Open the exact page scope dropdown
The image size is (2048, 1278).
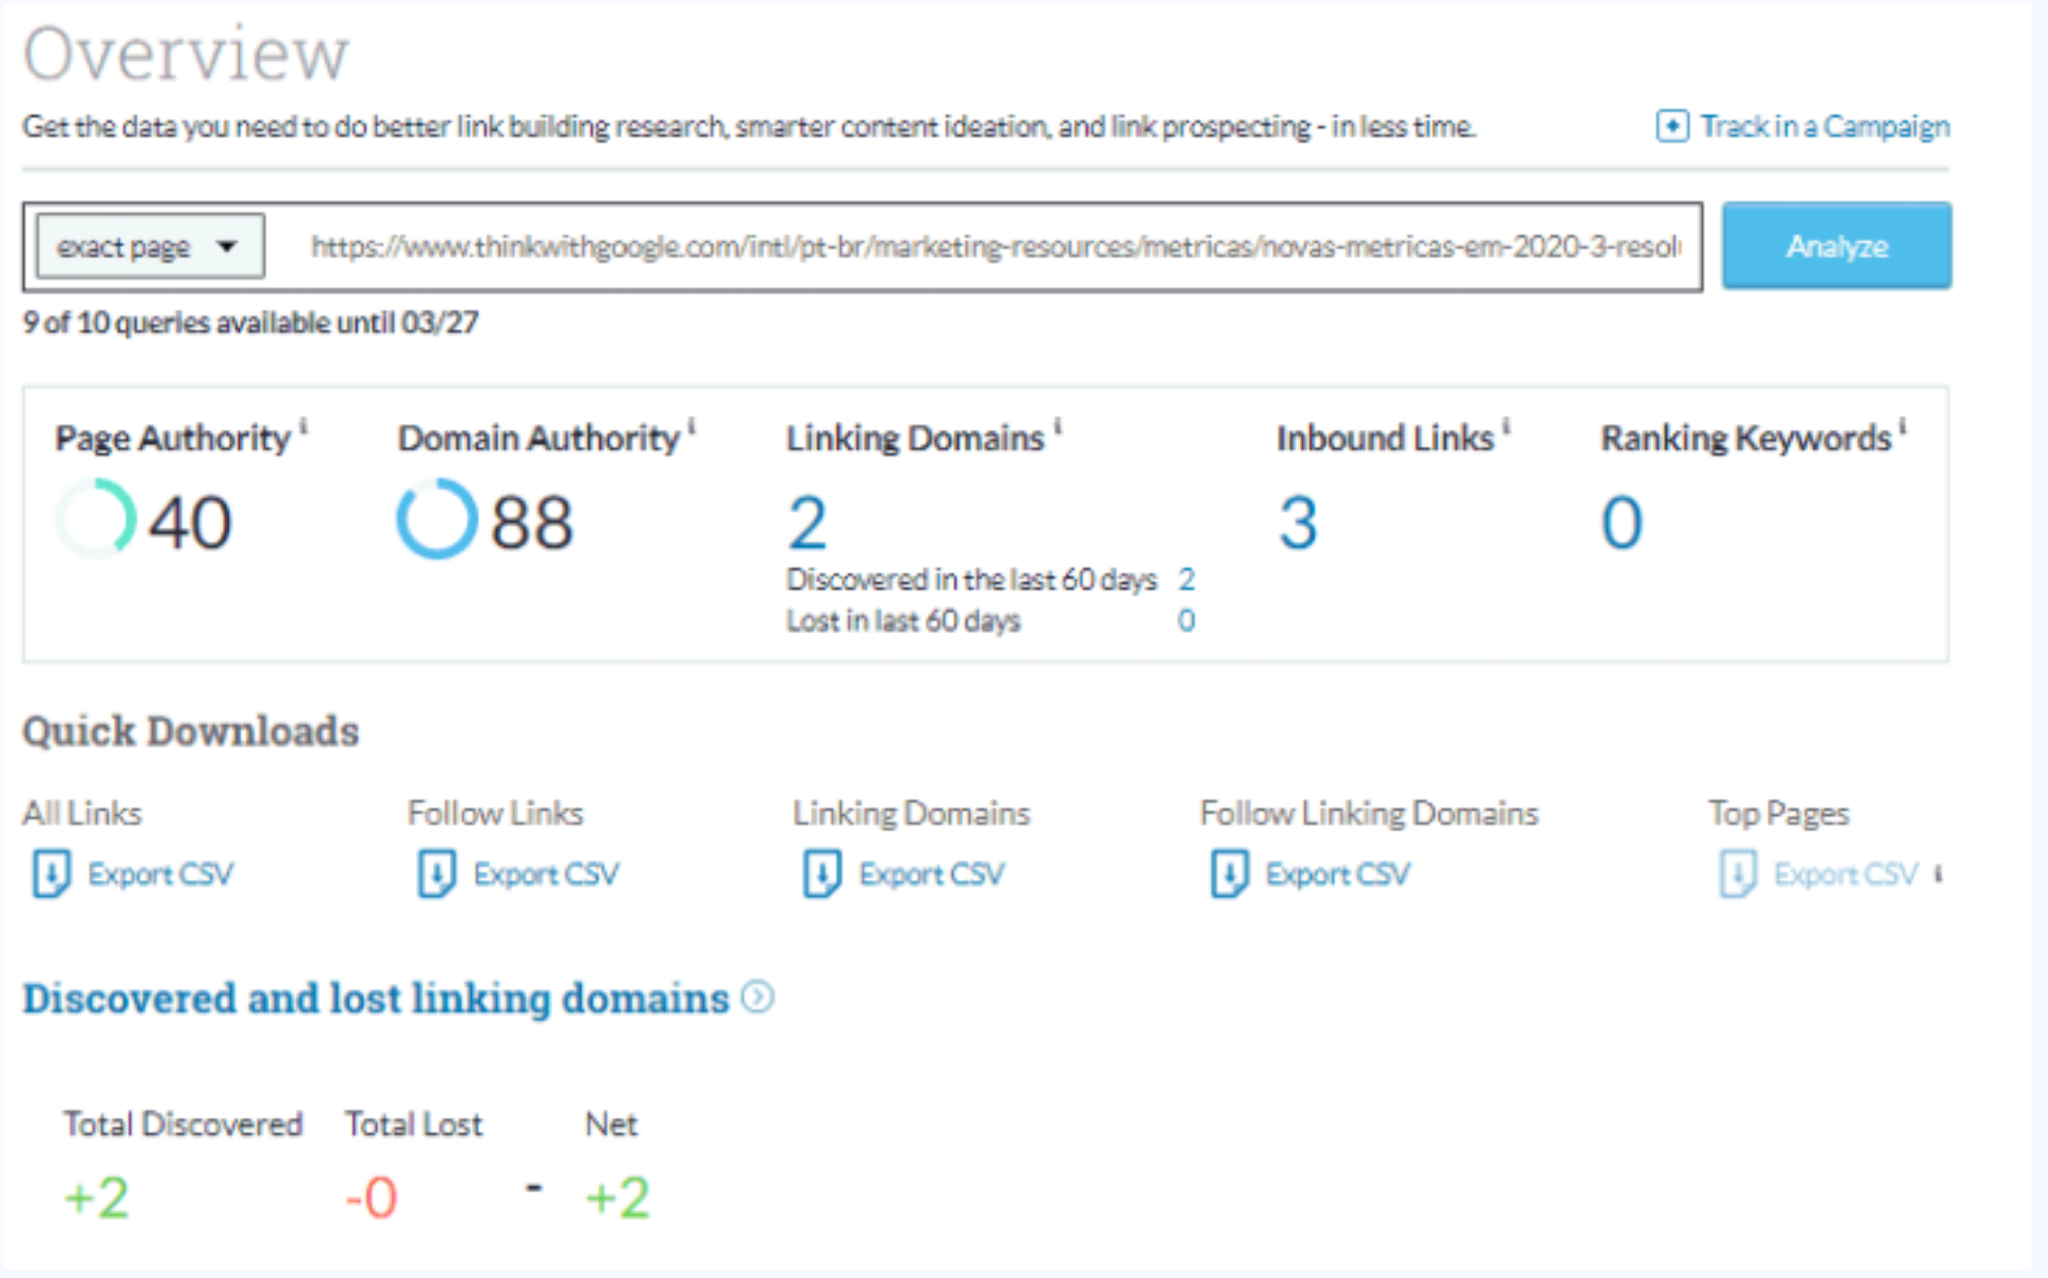pyautogui.click(x=150, y=246)
